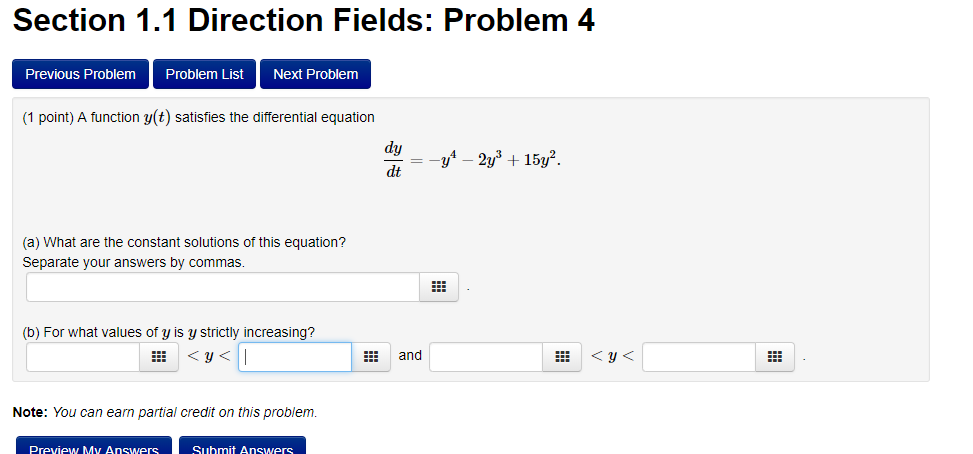Go to Previous Problem
Image resolution: width=973 pixels, height=454 pixels.
80,74
